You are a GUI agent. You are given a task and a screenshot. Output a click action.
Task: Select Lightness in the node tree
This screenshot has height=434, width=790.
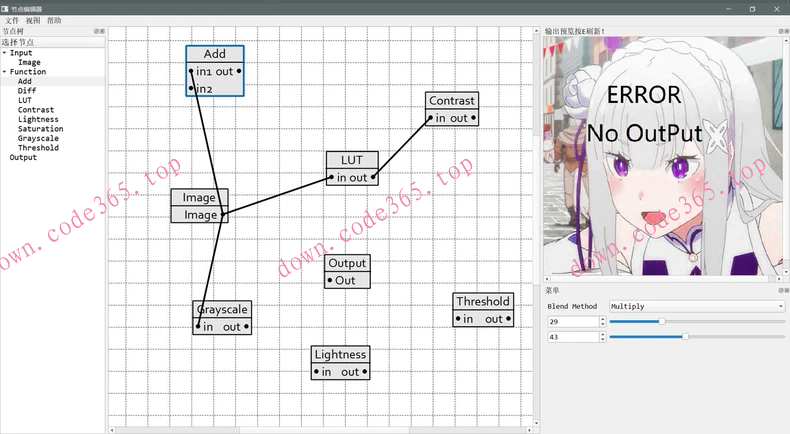point(38,119)
